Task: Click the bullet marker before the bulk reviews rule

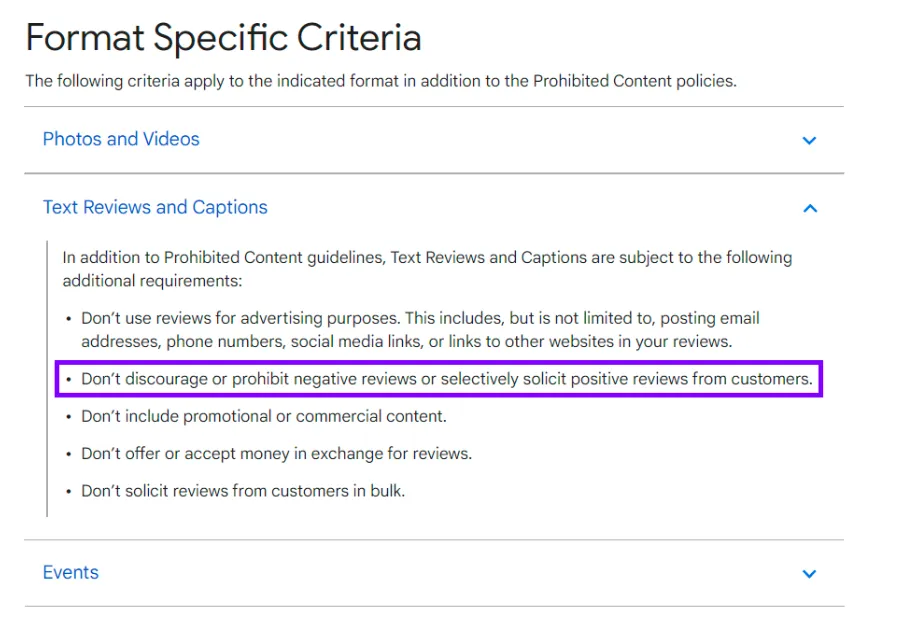Action: [x=68, y=491]
